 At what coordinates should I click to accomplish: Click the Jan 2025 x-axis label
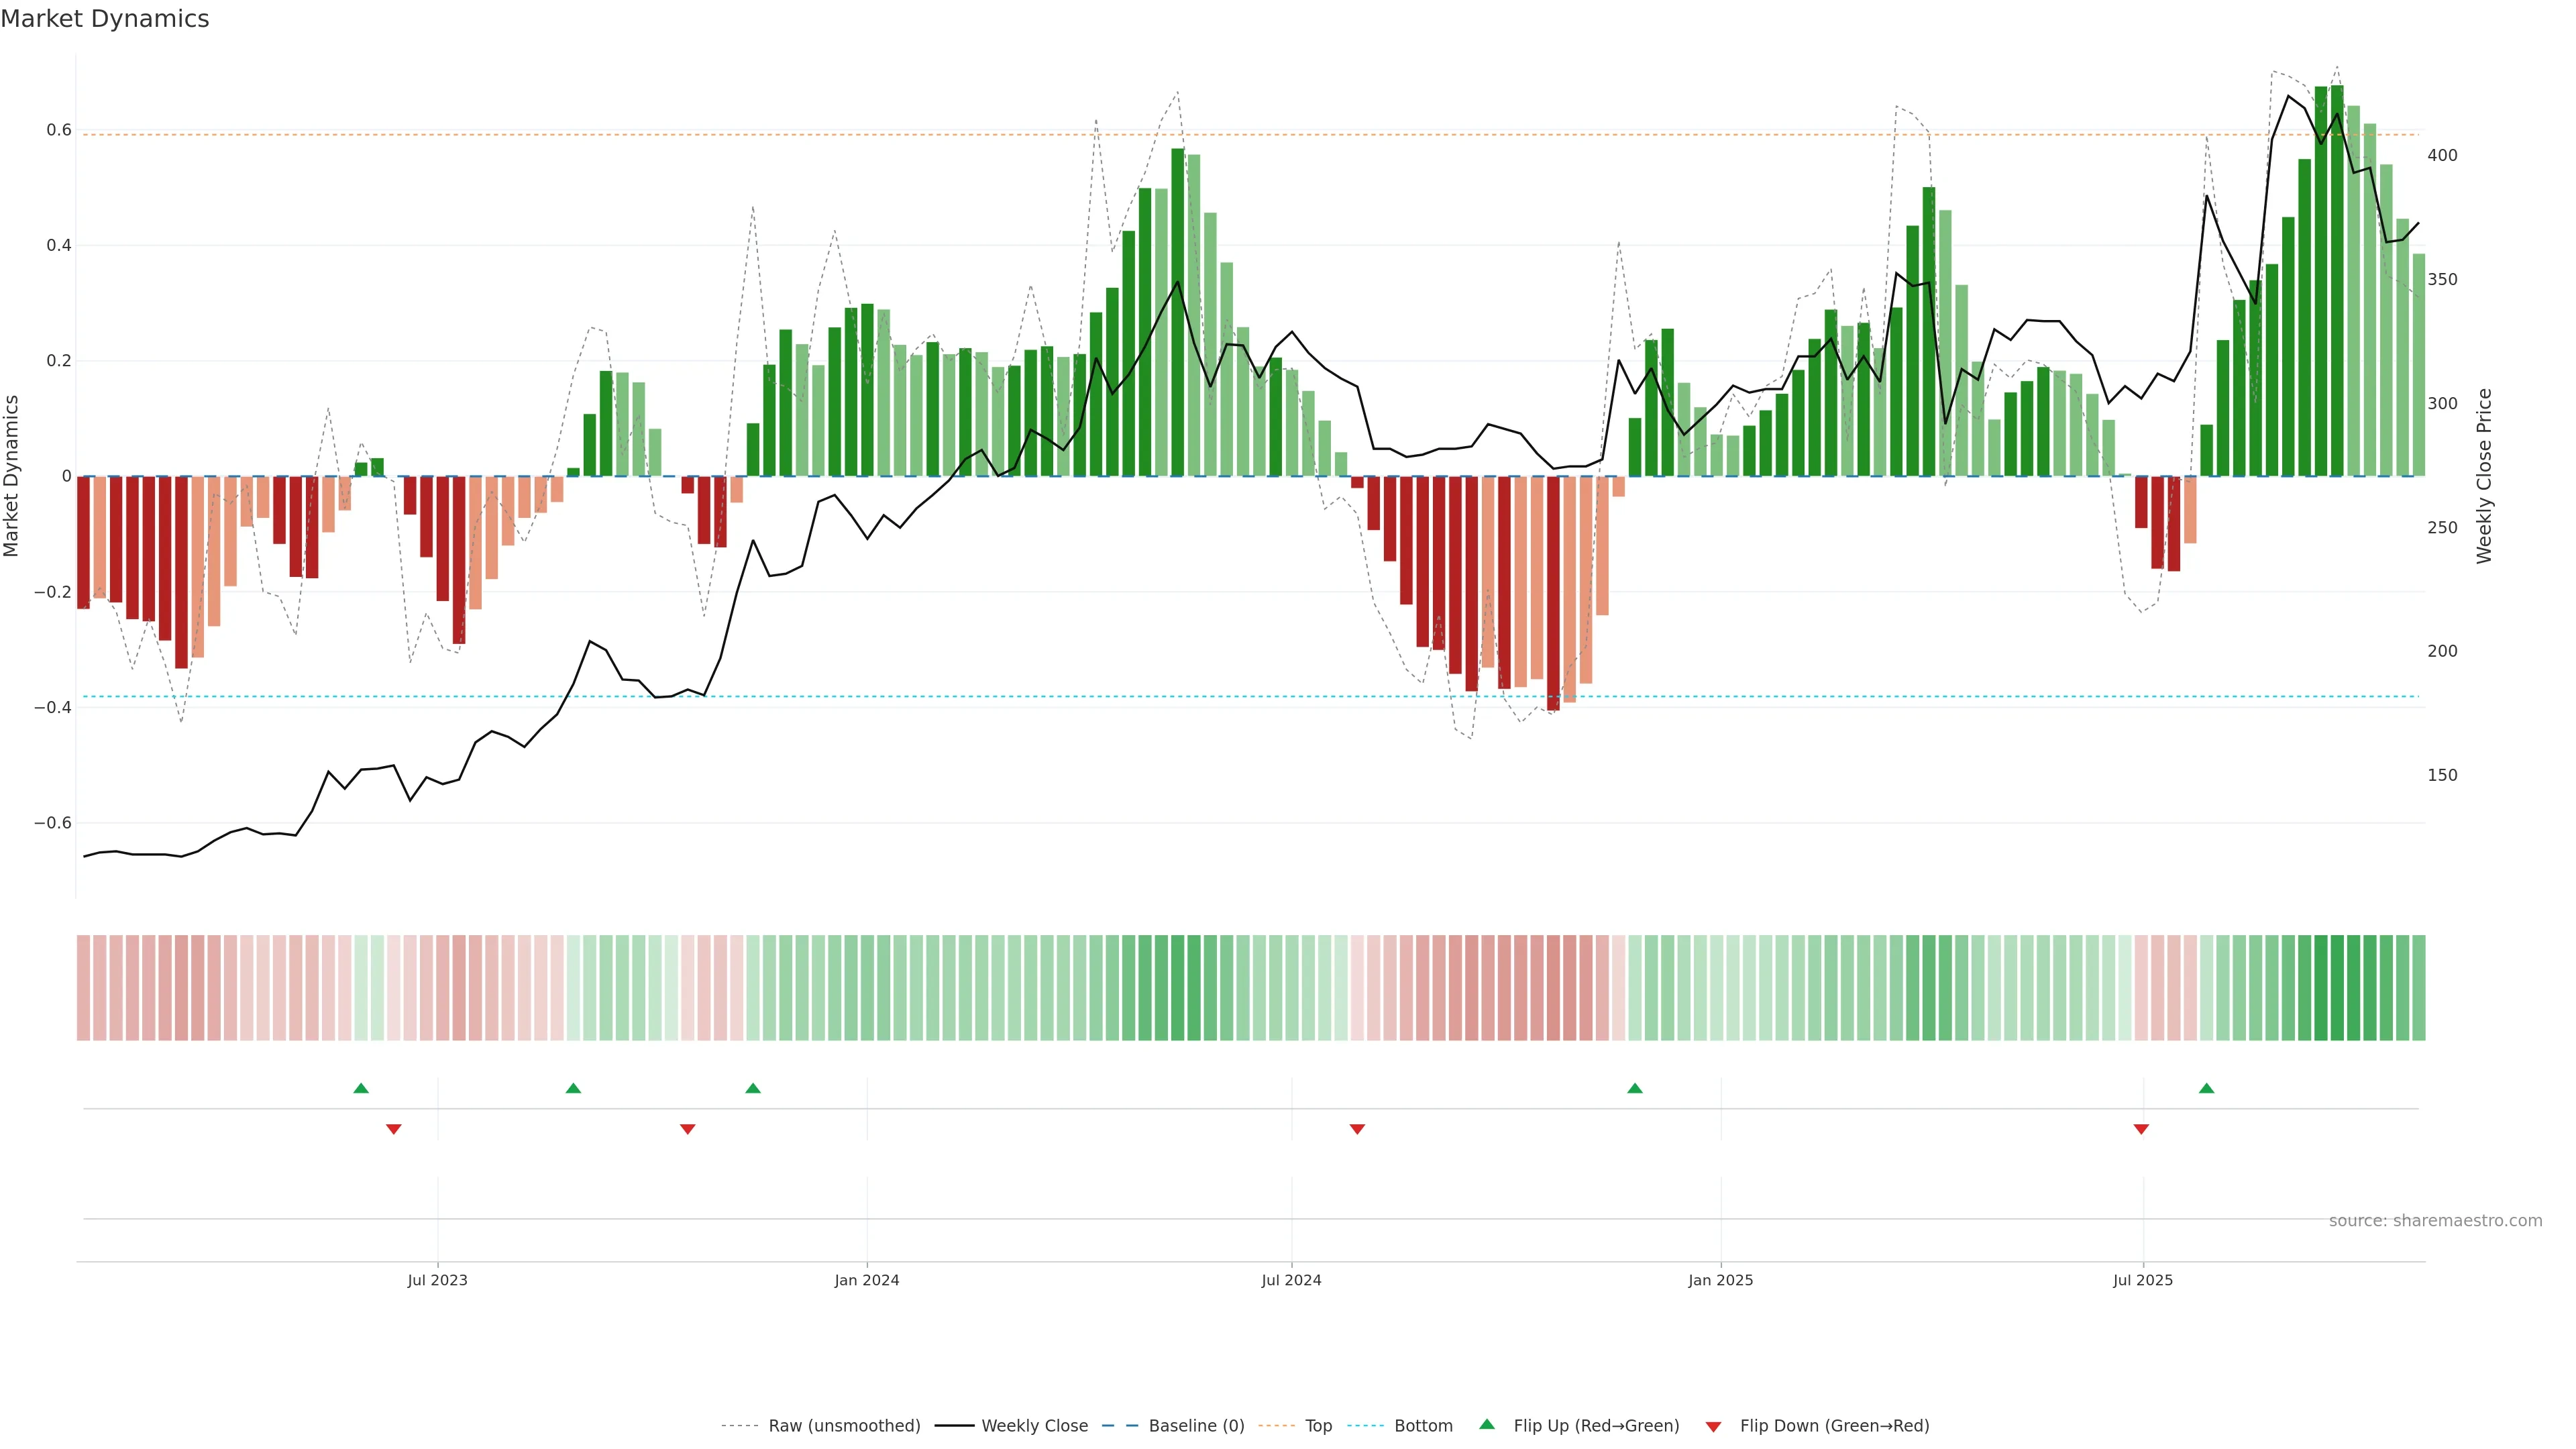[x=1720, y=1280]
